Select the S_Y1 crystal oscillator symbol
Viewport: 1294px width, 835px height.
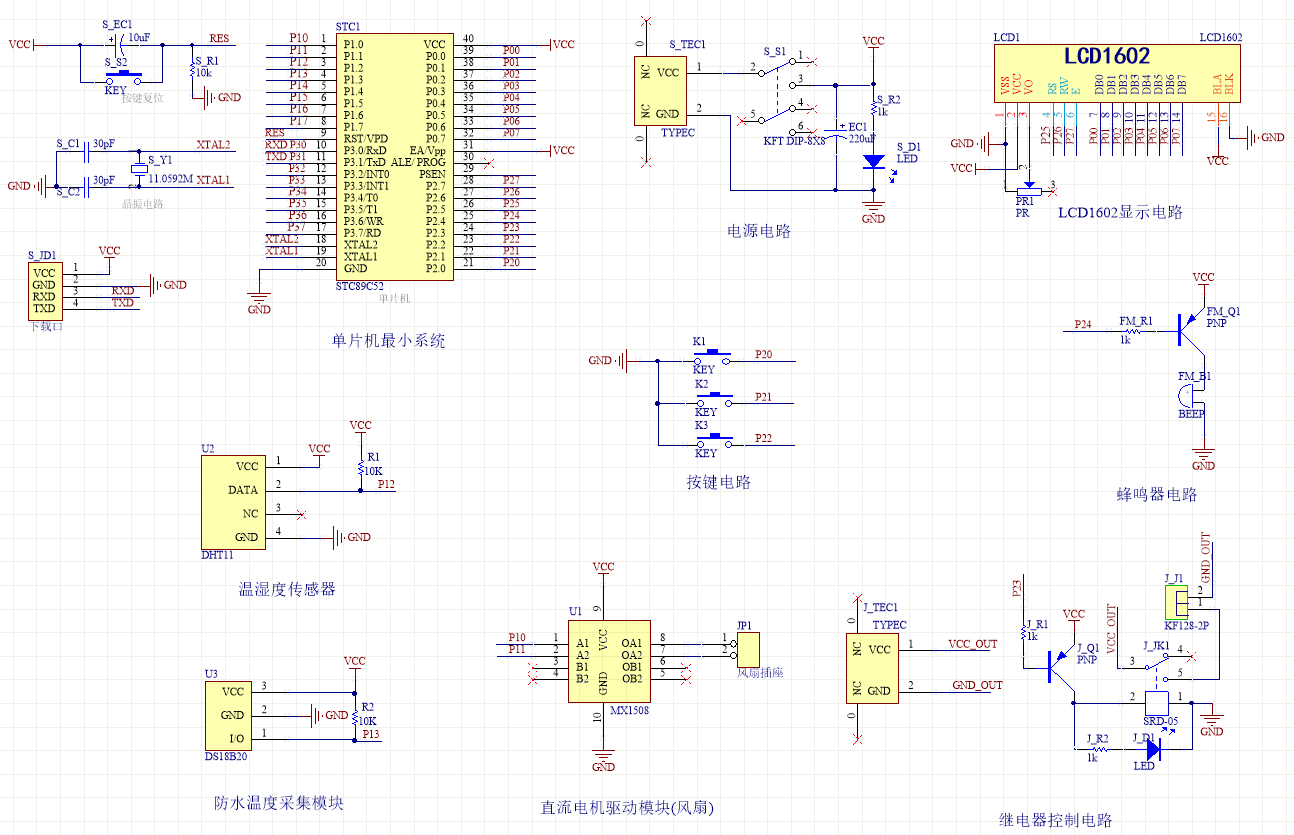tap(139, 169)
